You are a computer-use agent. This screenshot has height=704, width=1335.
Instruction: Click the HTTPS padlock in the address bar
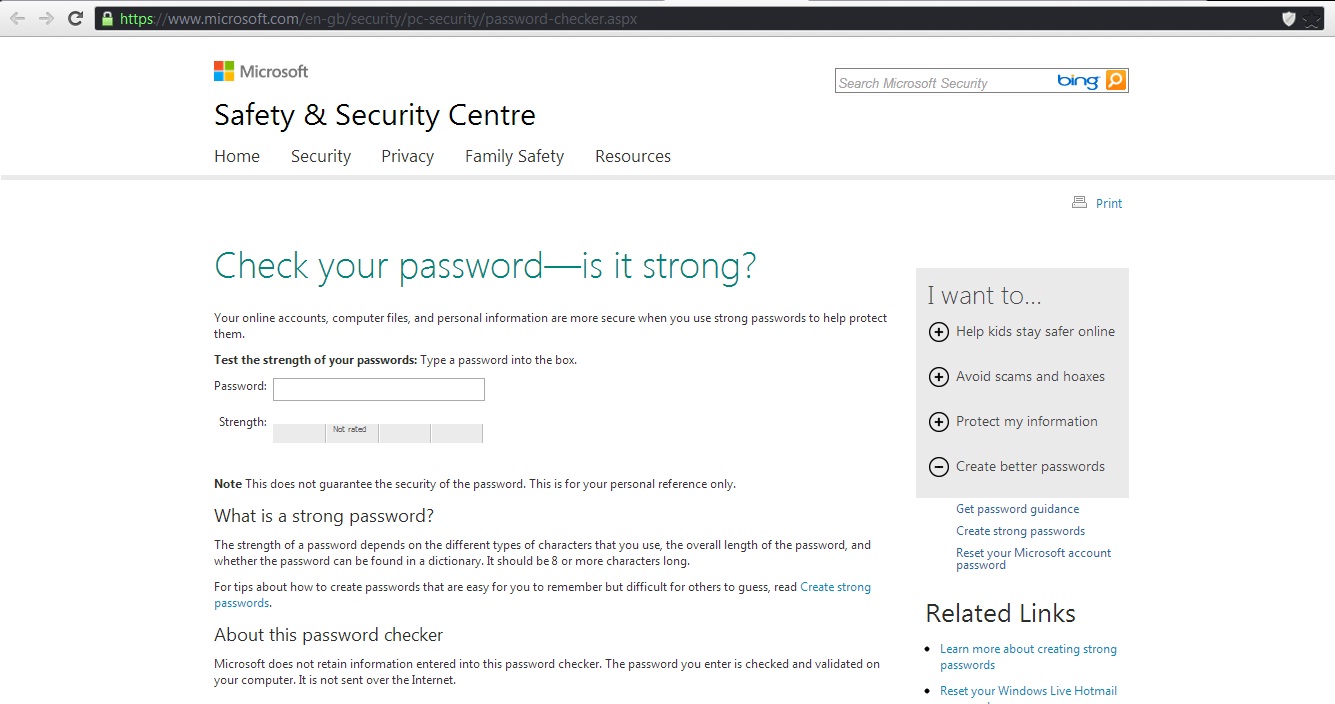tap(107, 18)
